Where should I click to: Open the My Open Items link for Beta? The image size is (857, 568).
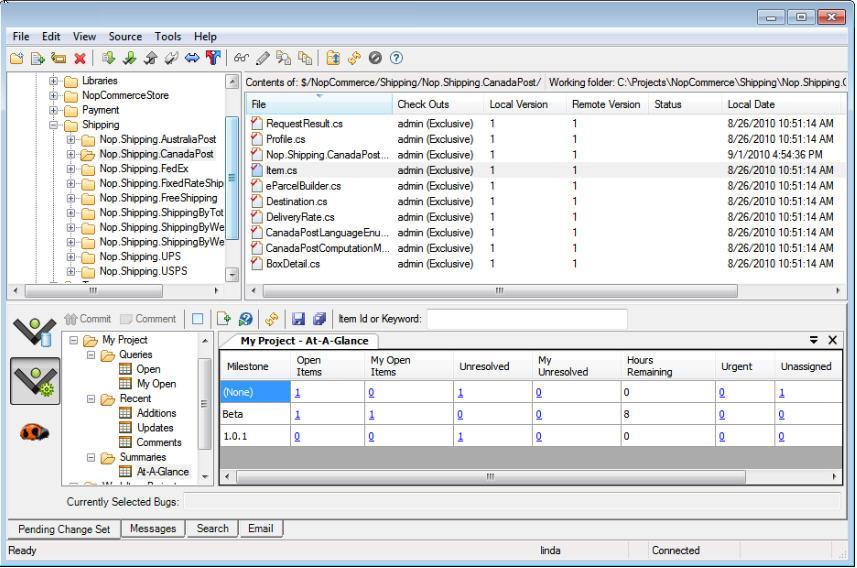(371, 415)
